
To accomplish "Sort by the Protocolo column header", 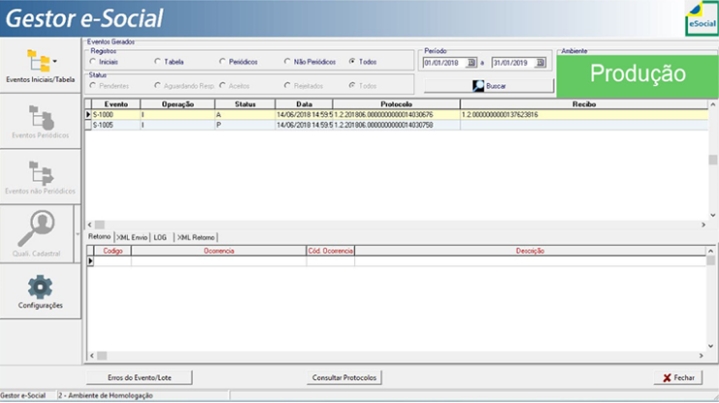I will click(396, 104).
